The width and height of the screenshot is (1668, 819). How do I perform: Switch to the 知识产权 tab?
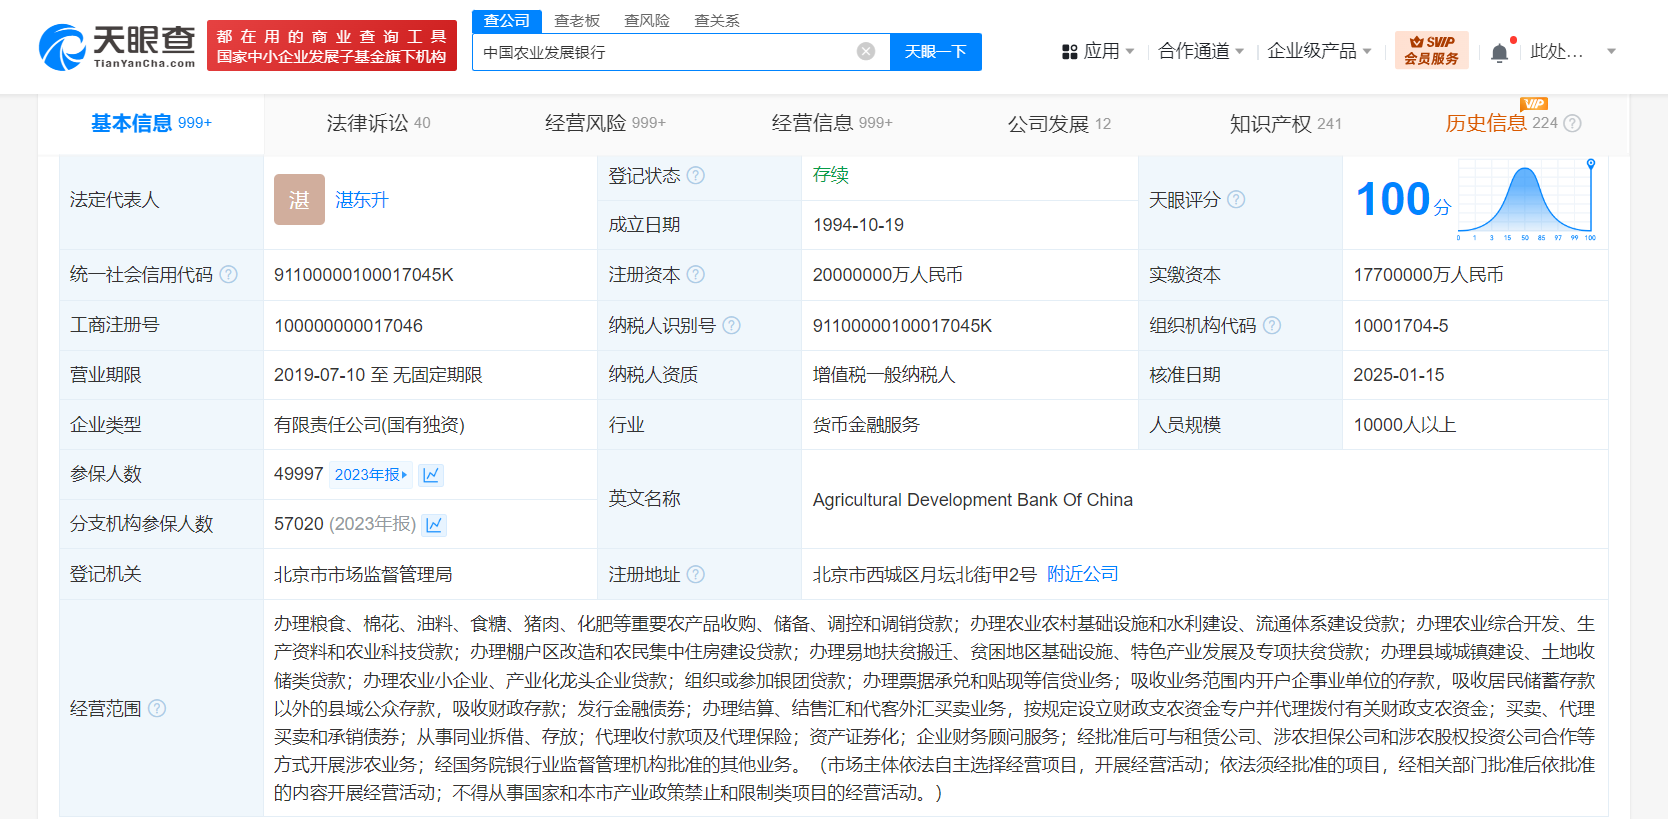click(1284, 124)
